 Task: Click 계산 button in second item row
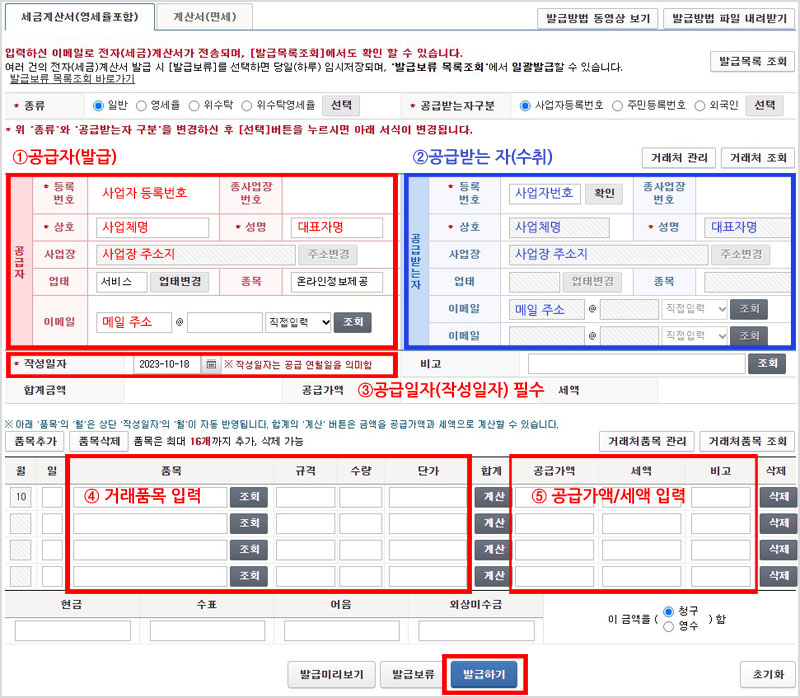tap(492, 524)
